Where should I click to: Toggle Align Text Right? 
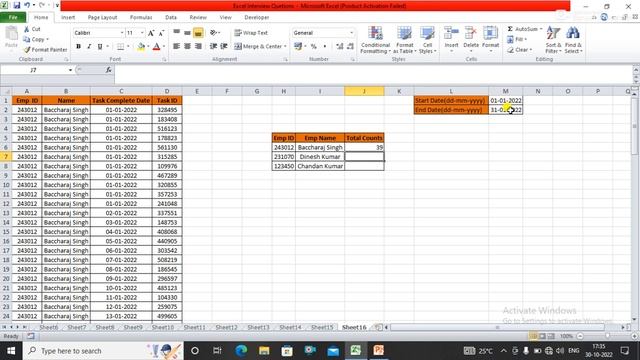[x=198, y=47]
